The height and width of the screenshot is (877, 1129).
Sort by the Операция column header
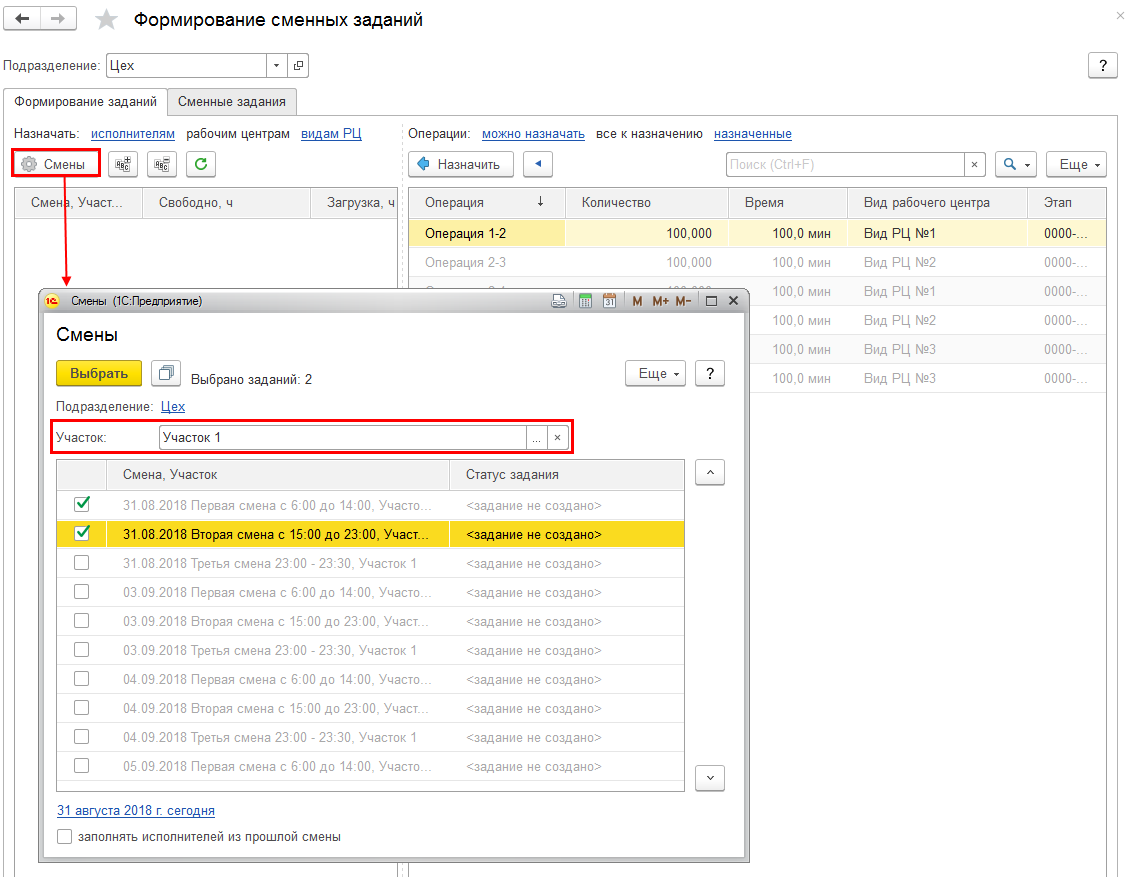(486, 203)
